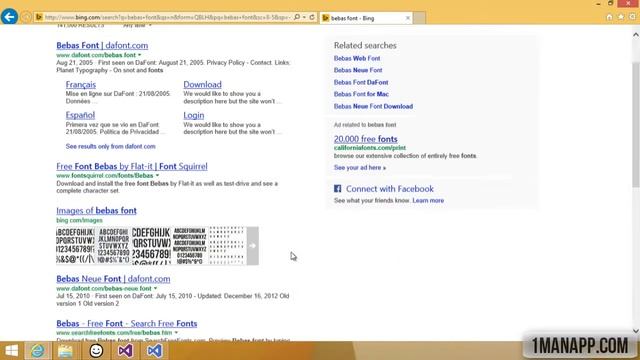Open the search dropdown arrow beside magnifier
The height and width of the screenshot is (360, 640).
click(x=304, y=17)
